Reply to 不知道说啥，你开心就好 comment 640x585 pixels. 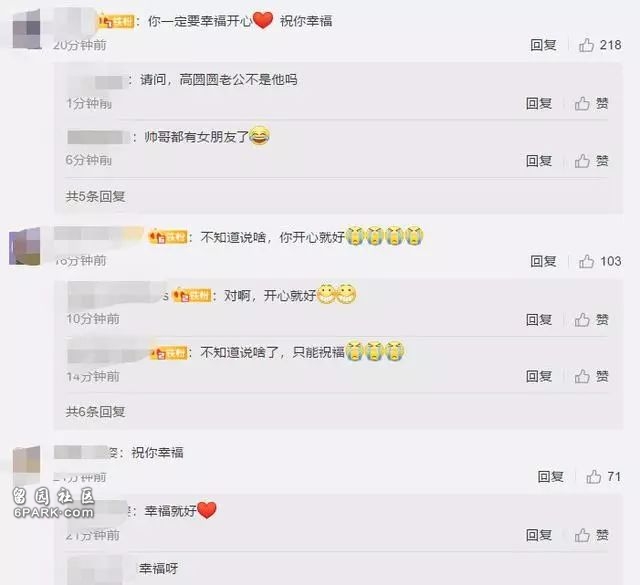(543, 261)
